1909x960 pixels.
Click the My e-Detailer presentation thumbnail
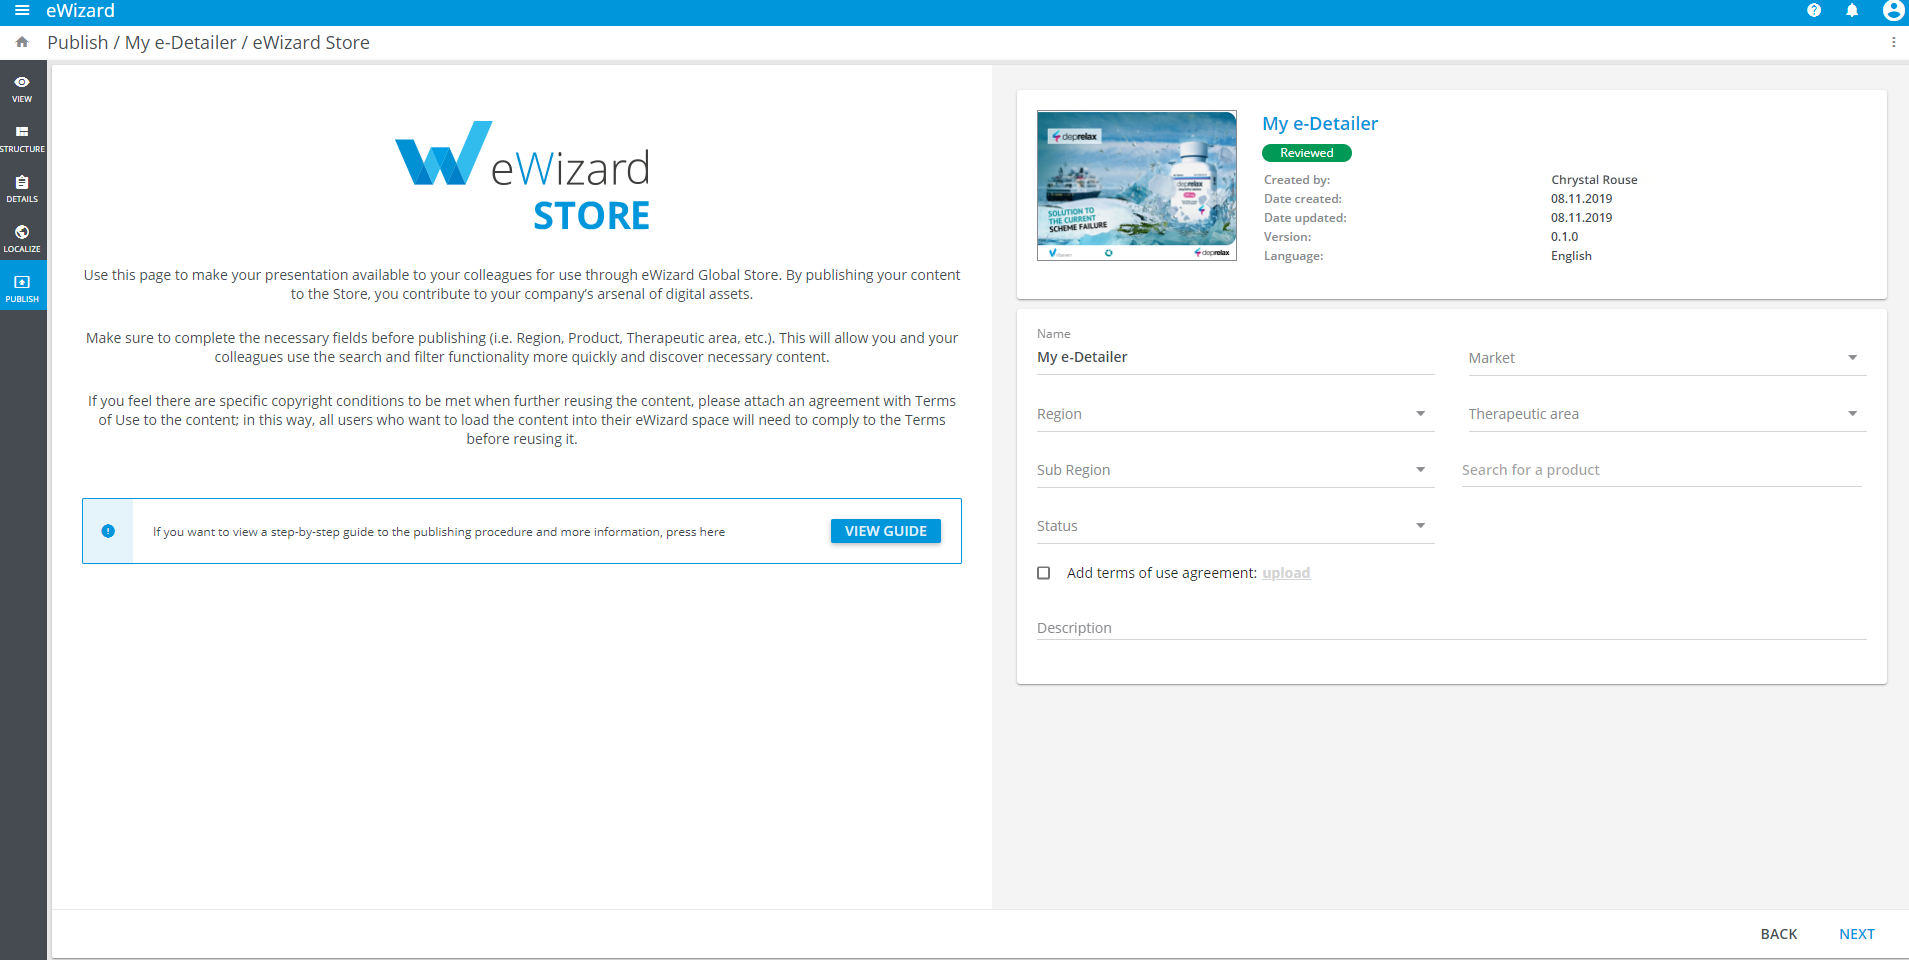click(x=1137, y=186)
